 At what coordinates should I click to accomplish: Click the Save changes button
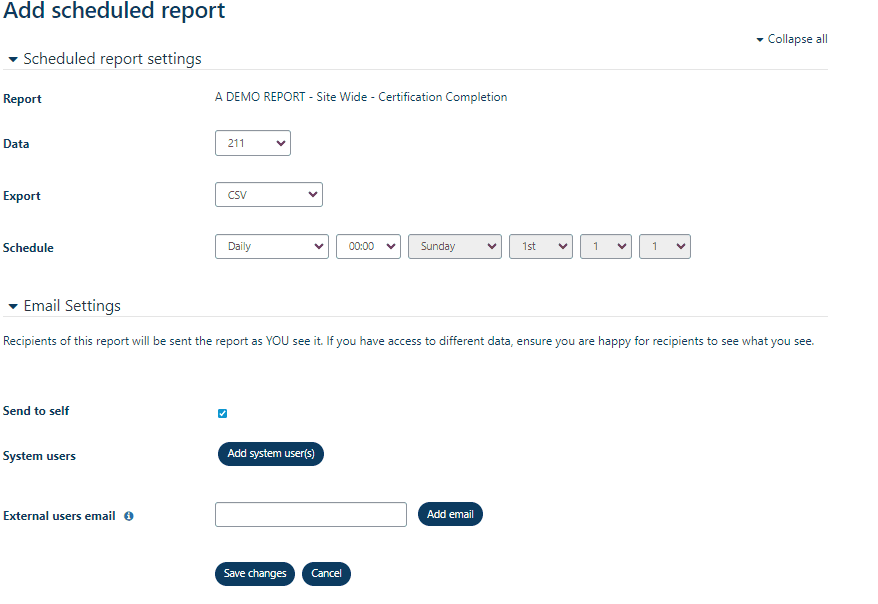(x=254, y=574)
